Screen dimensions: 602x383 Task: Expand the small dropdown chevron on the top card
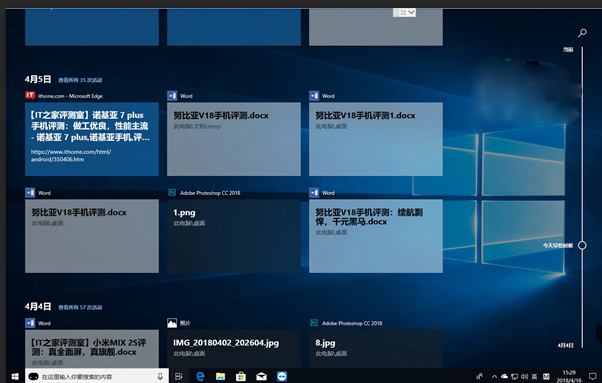pyautogui.click(x=411, y=13)
